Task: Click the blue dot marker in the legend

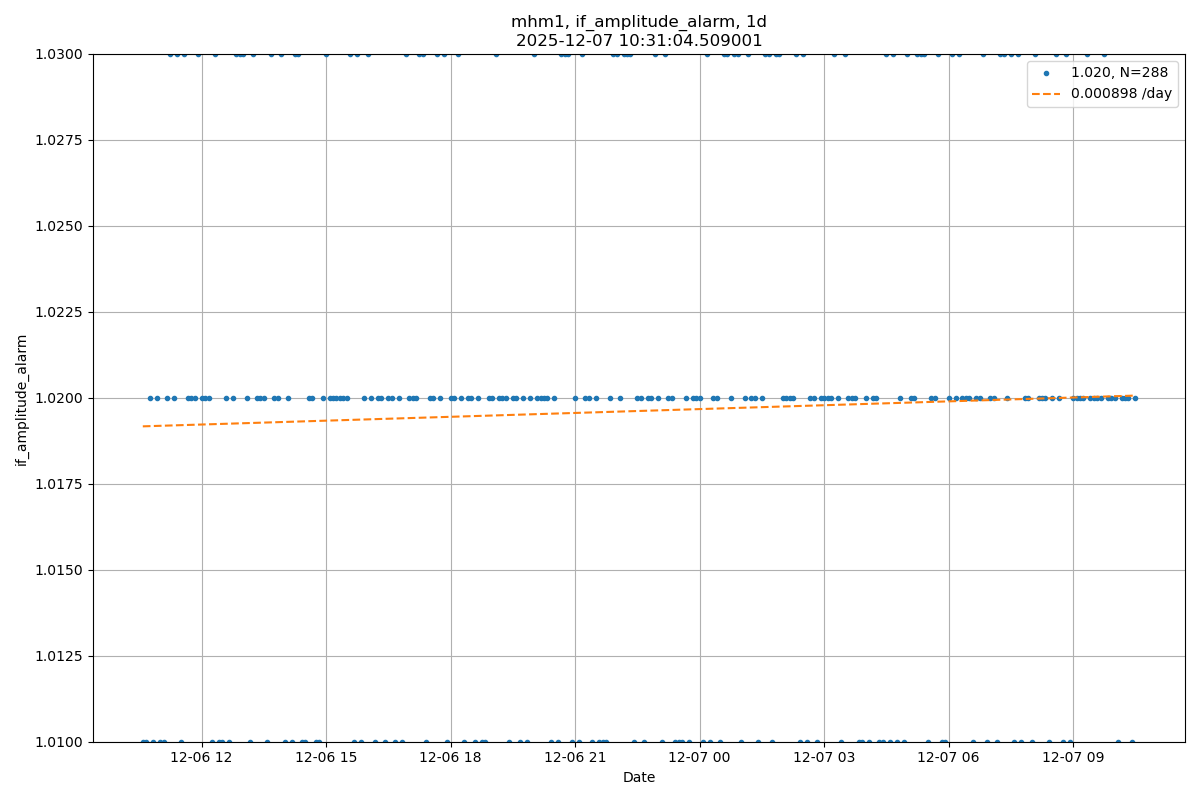Action: tap(1047, 73)
